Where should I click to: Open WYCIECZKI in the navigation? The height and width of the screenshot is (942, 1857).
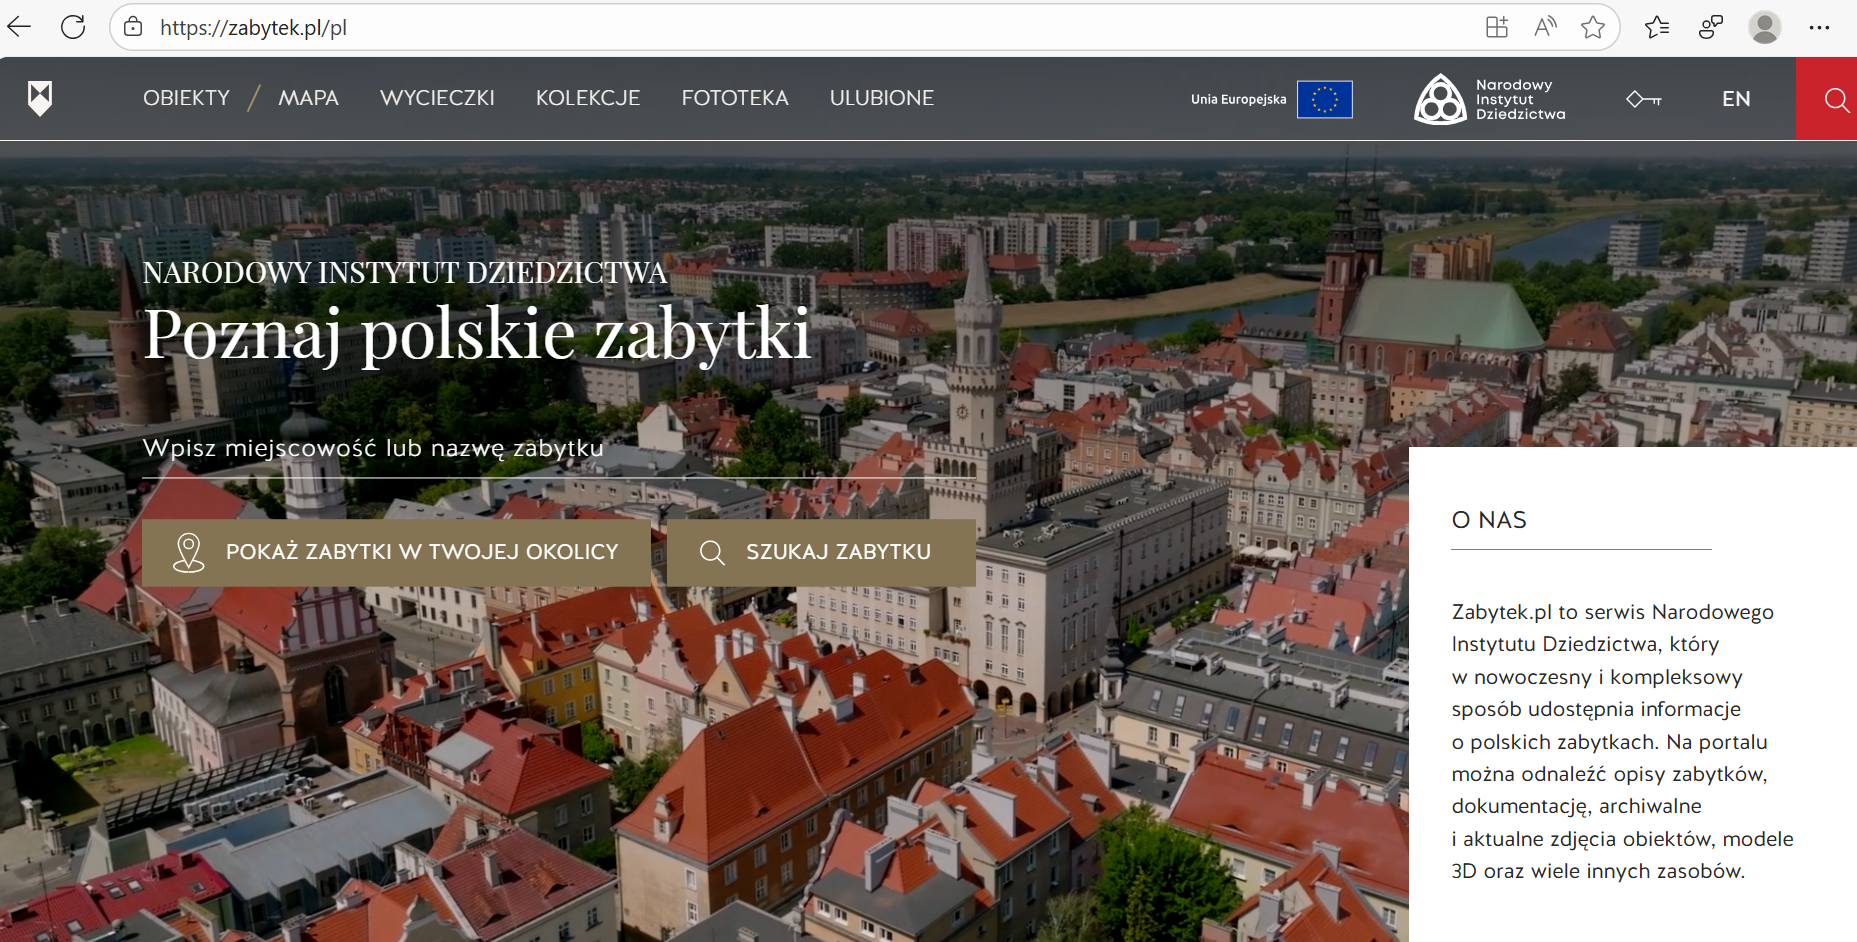pos(437,98)
